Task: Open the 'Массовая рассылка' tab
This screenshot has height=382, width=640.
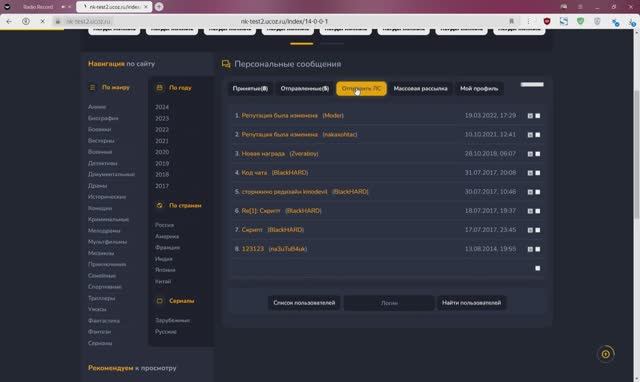Action: coord(420,89)
